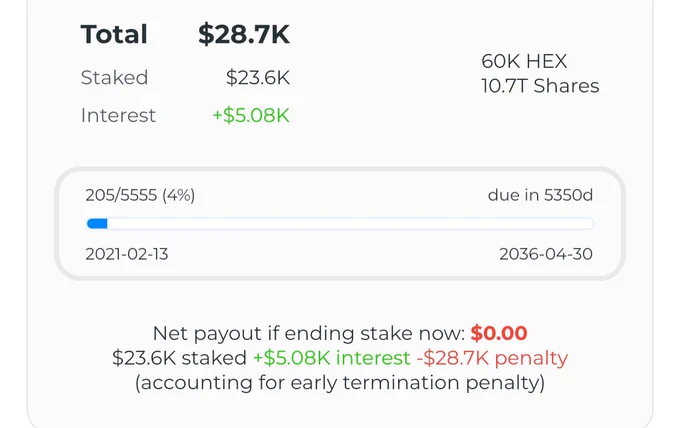
Task: Click the red $0.00 net payout amount
Action: pyautogui.click(x=499, y=333)
